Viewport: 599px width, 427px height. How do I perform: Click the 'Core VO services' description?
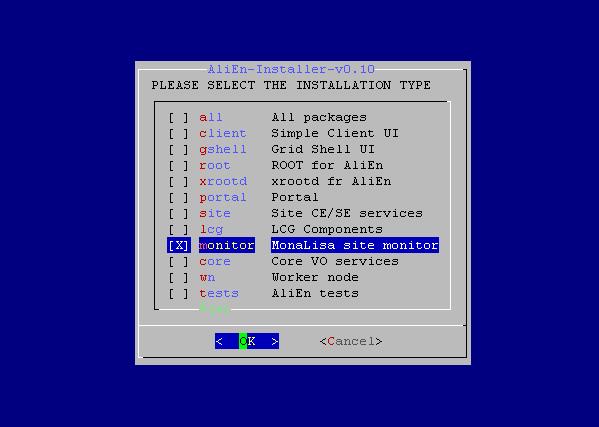tap(335, 262)
